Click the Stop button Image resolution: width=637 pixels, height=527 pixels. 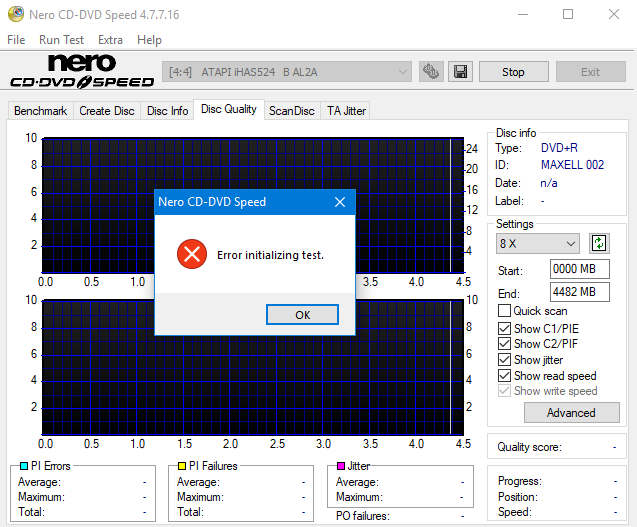(x=514, y=72)
